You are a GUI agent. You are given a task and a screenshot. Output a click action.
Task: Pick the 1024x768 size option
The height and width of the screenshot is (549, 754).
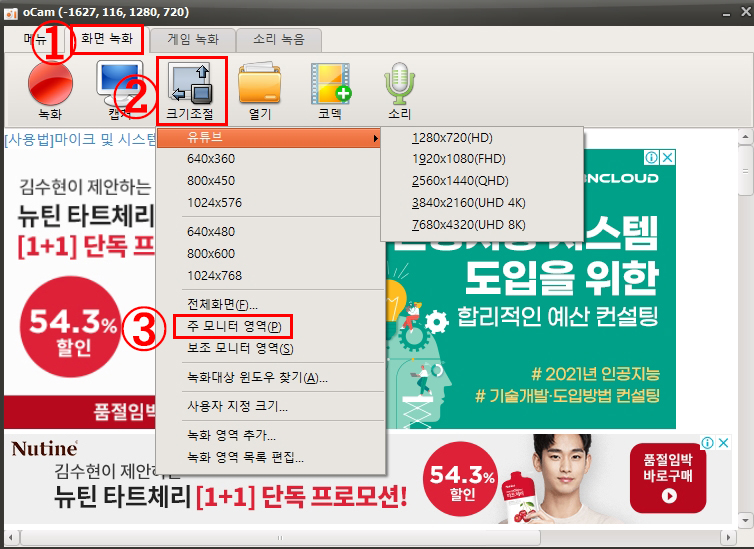(x=271, y=276)
